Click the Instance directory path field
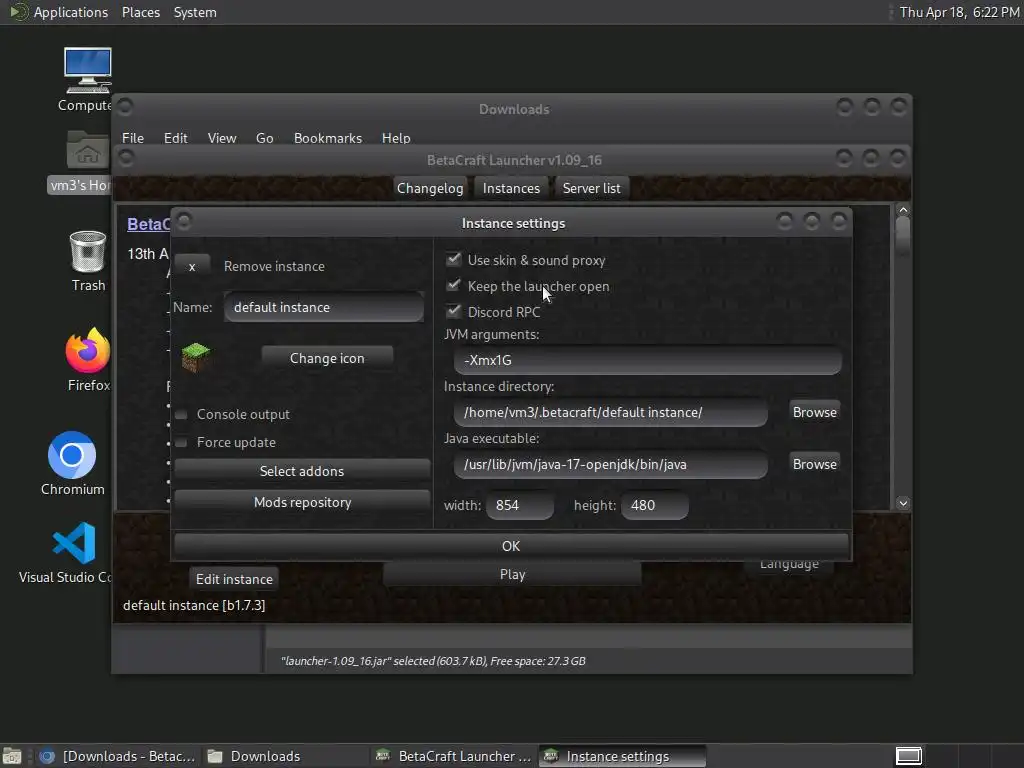Image resolution: width=1024 pixels, height=768 pixels. pyautogui.click(x=611, y=412)
